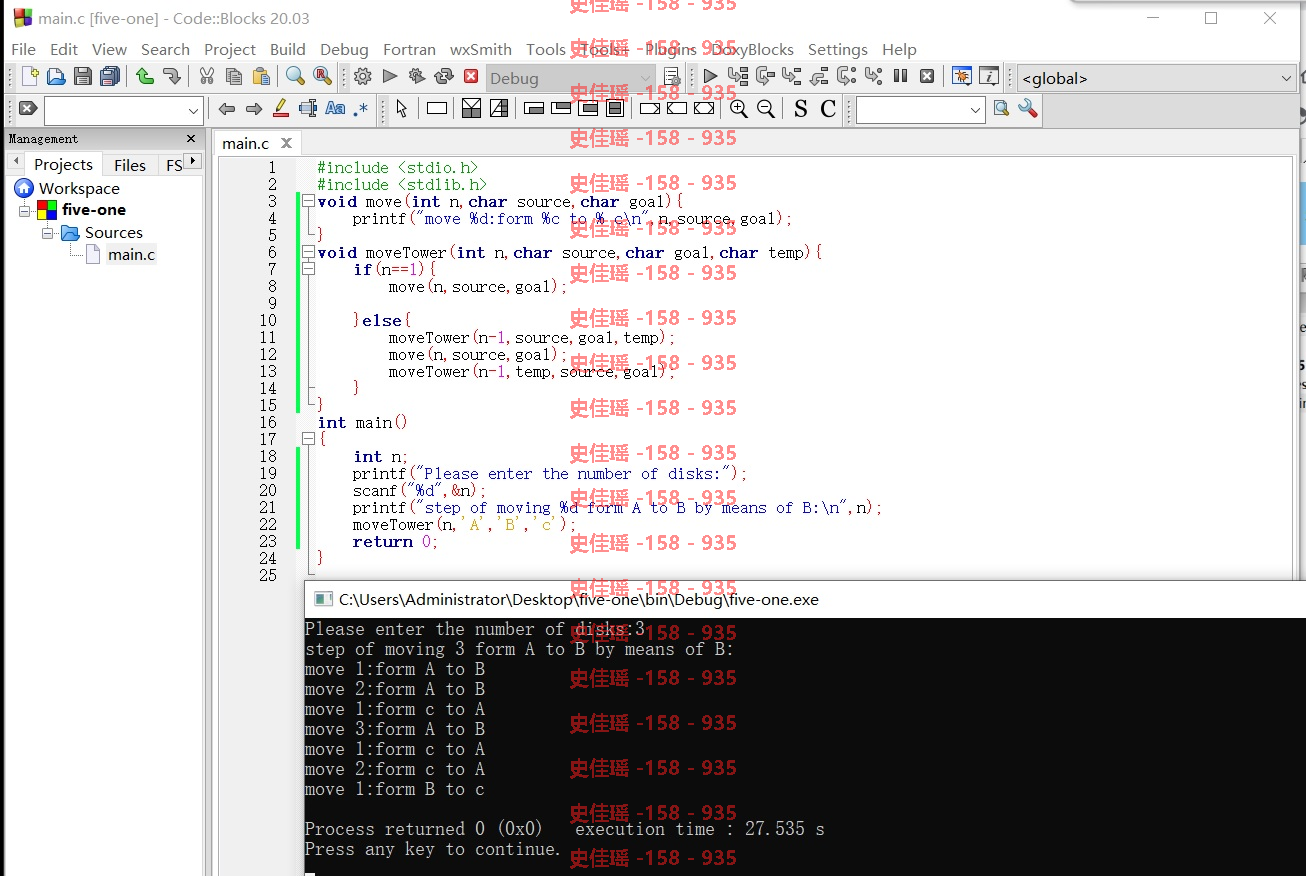Open the combo box beside C button
Viewport: 1306px width, 876px height.
(920, 110)
